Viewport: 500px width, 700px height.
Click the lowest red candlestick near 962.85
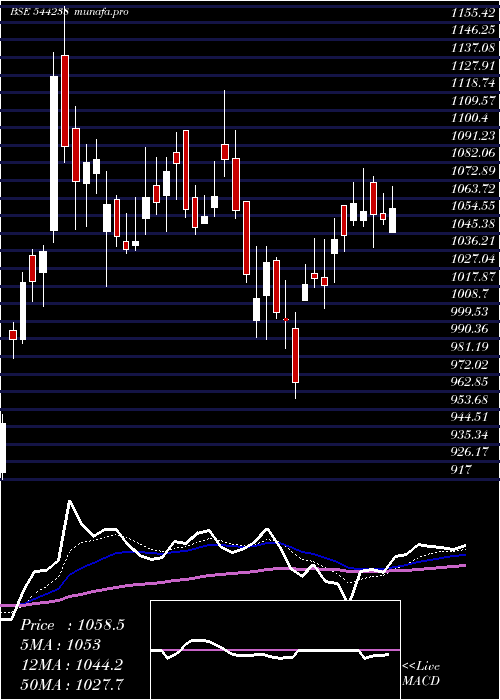pyautogui.click(x=296, y=355)
